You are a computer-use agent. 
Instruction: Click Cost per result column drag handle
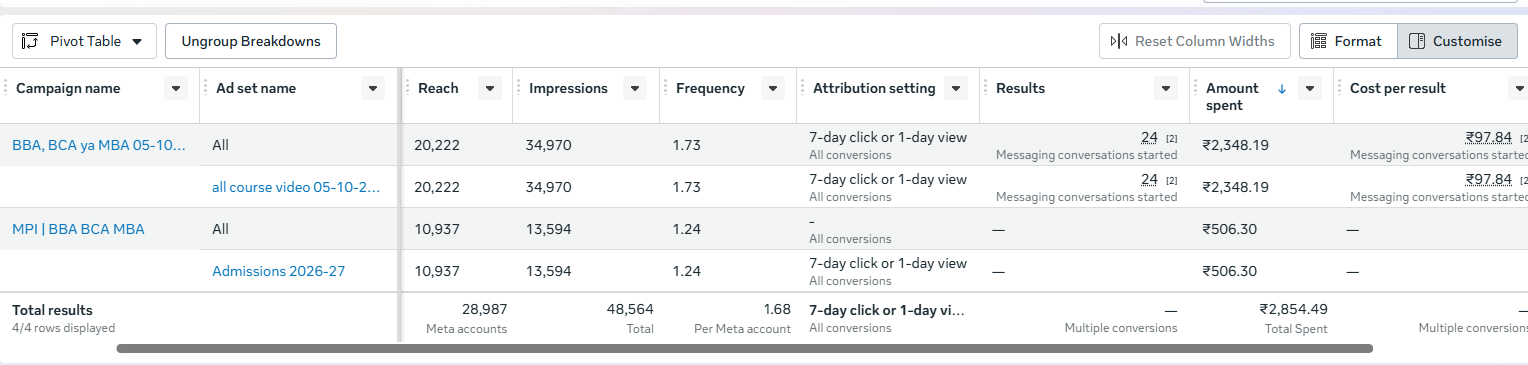1340,89
